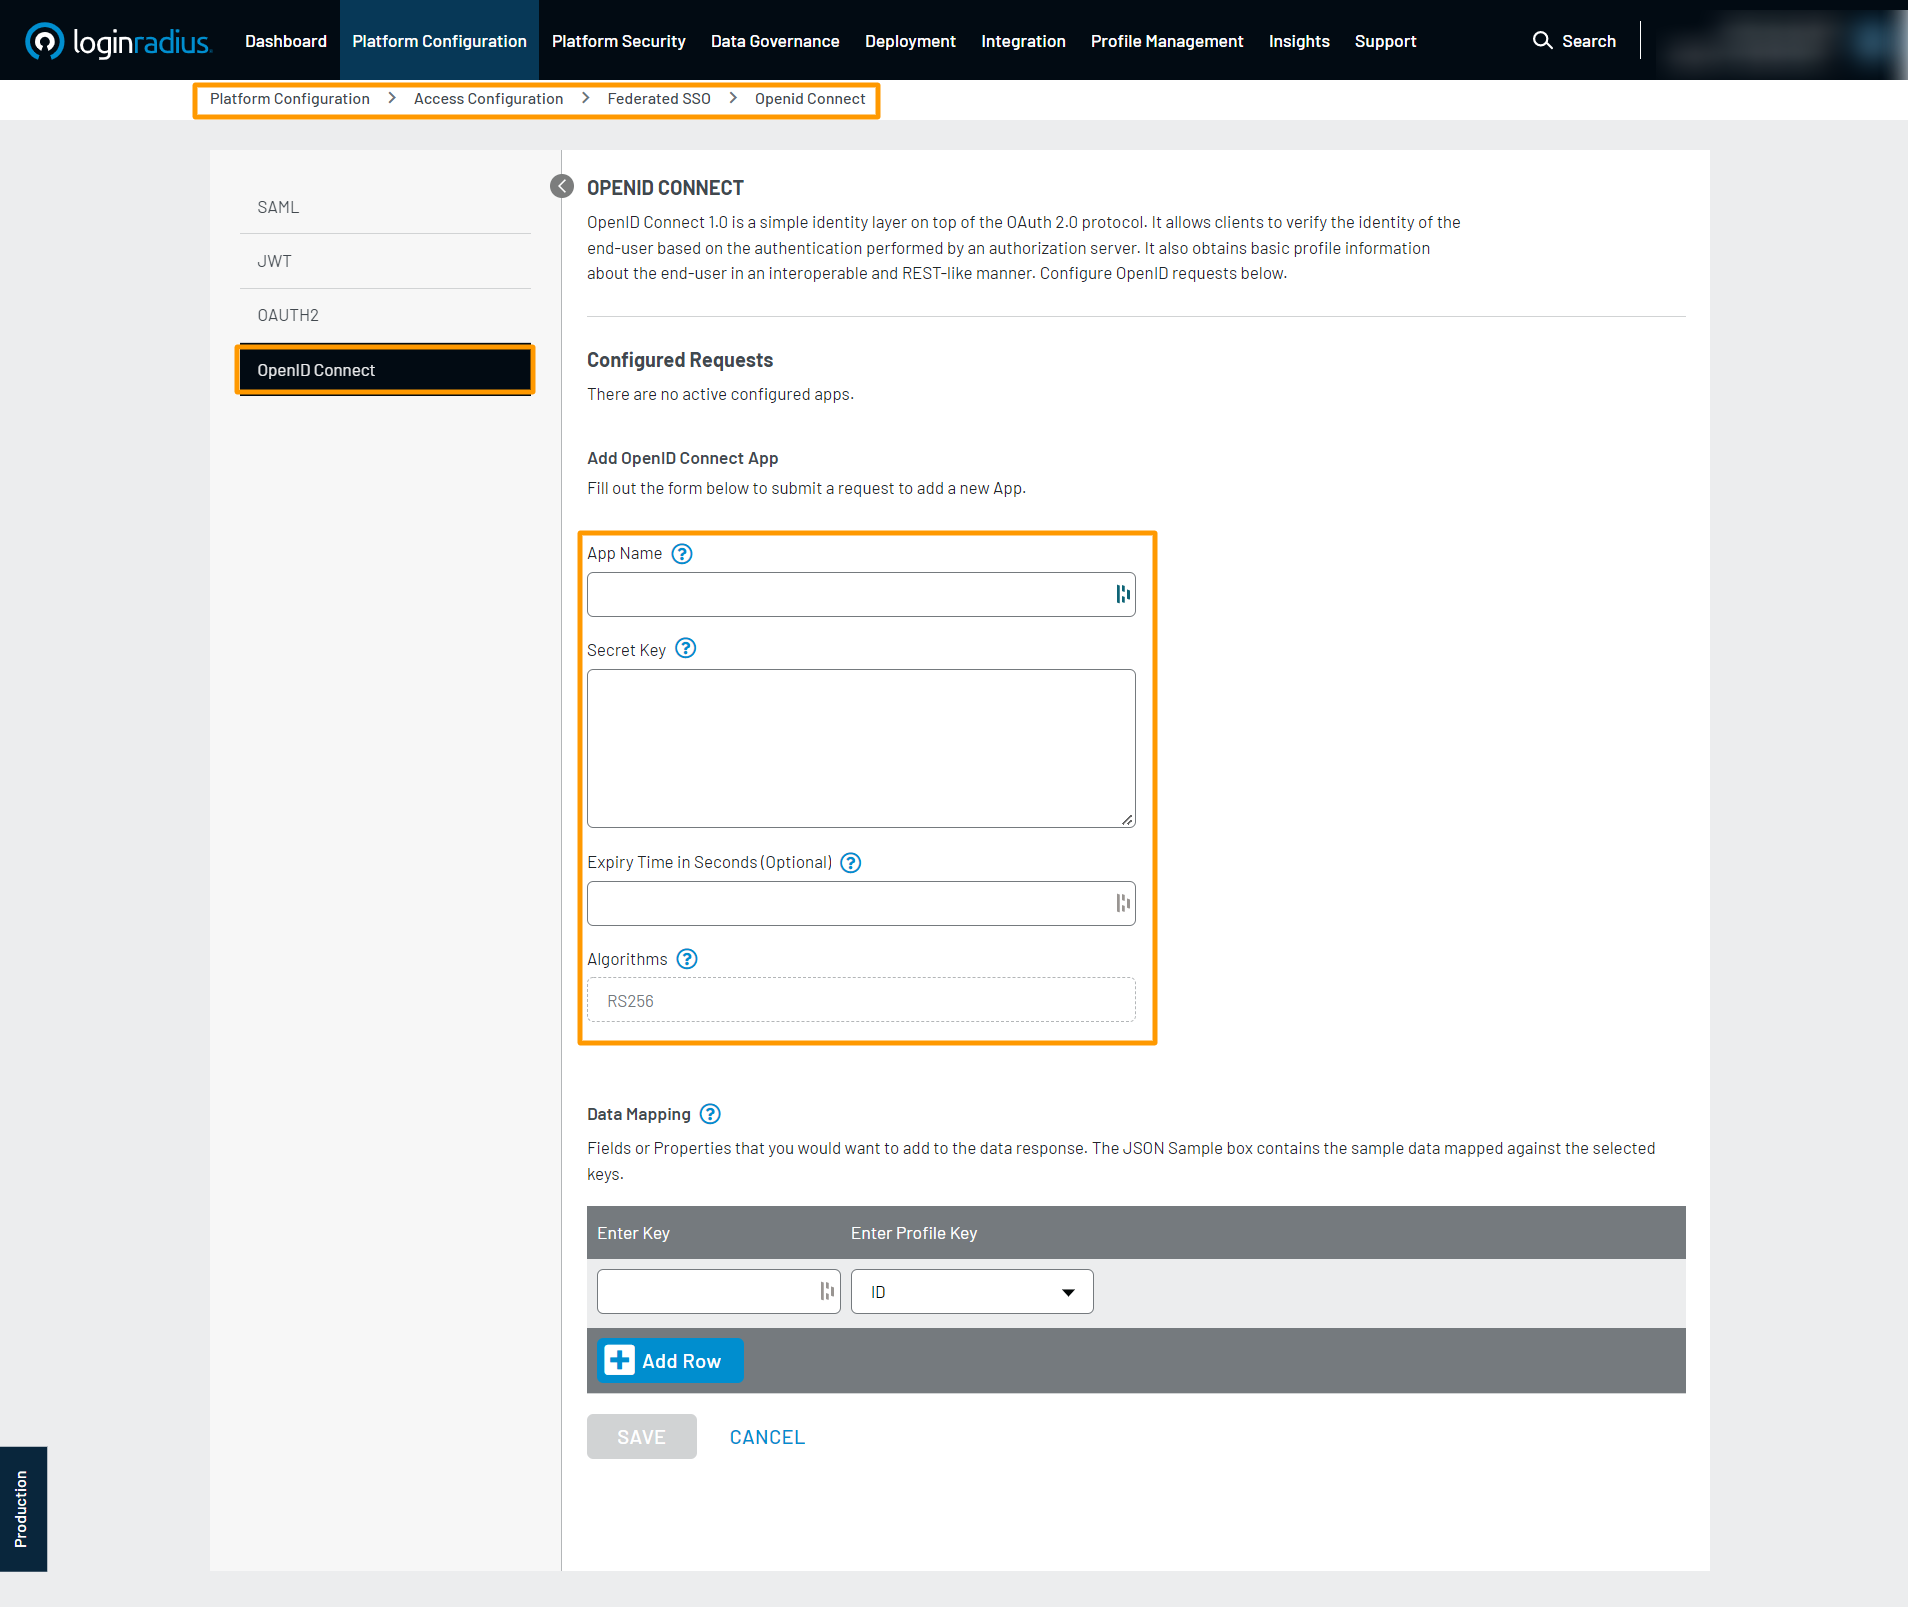Click 'There are no active configured apps.' text
The width and height of the screenshot is (1908, 1607).
[x=720, y=394]
